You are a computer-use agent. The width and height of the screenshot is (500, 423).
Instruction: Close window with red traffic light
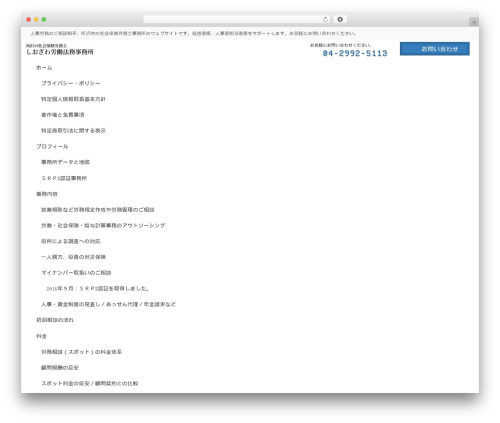[x=29, y=20]
